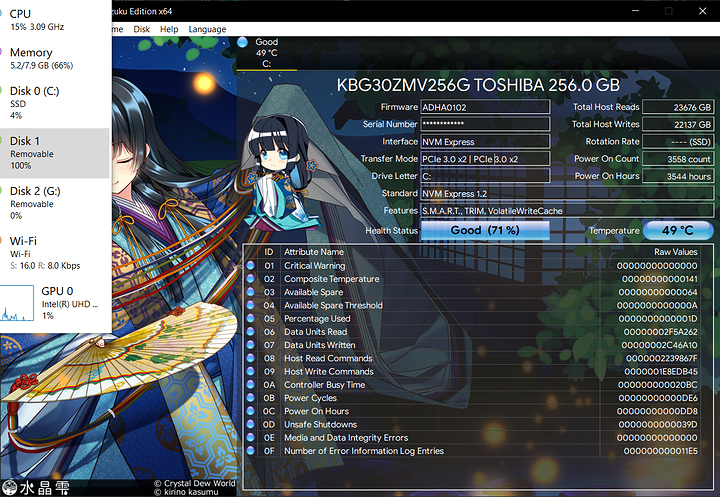Select GPU 0 in Task Manager sidebar
This screenshot has height=497, width=720.
[x=55, y=303]
